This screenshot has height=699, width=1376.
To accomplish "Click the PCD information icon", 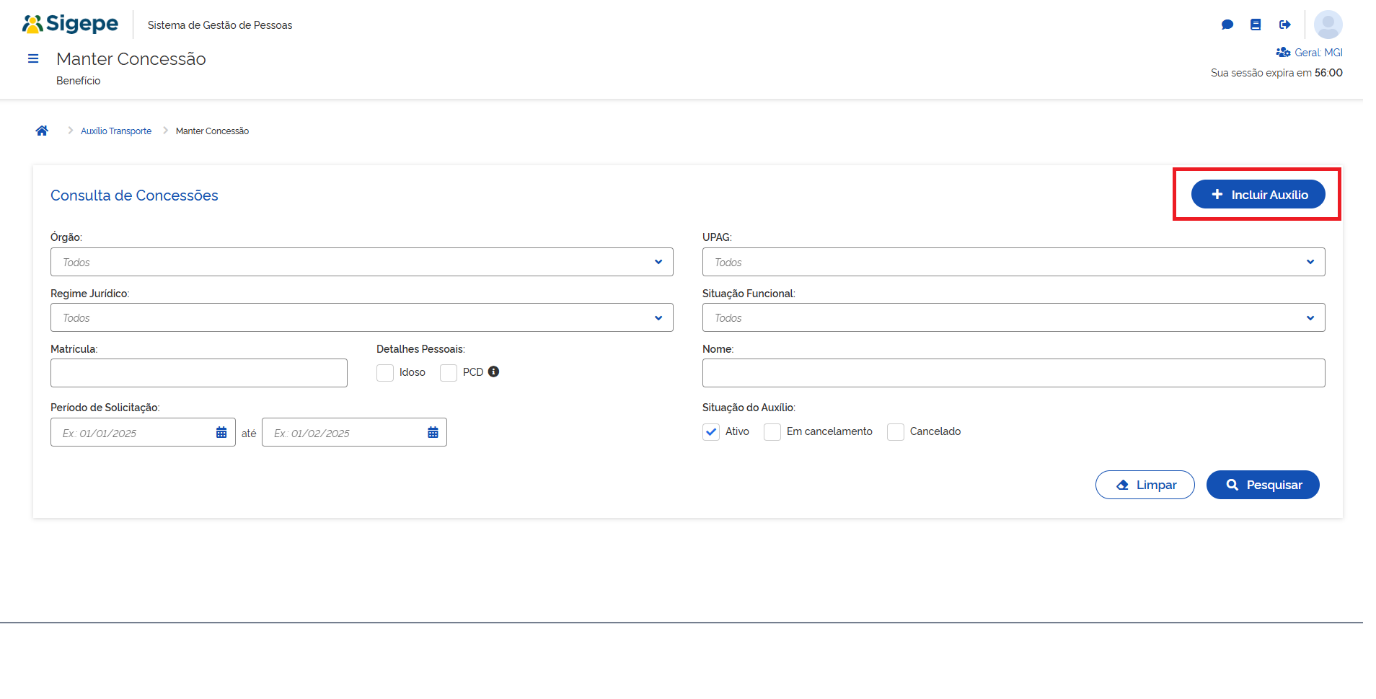I will (x=493, y=372).
